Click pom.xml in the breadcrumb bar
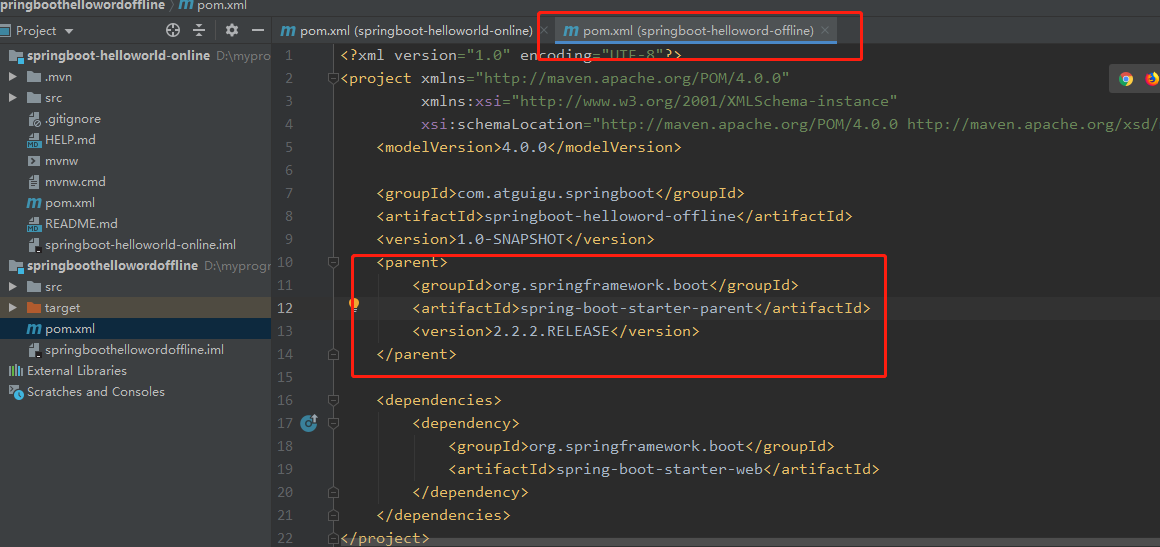The width and height of the screenshot is (1160, 547). pos(213,6)
